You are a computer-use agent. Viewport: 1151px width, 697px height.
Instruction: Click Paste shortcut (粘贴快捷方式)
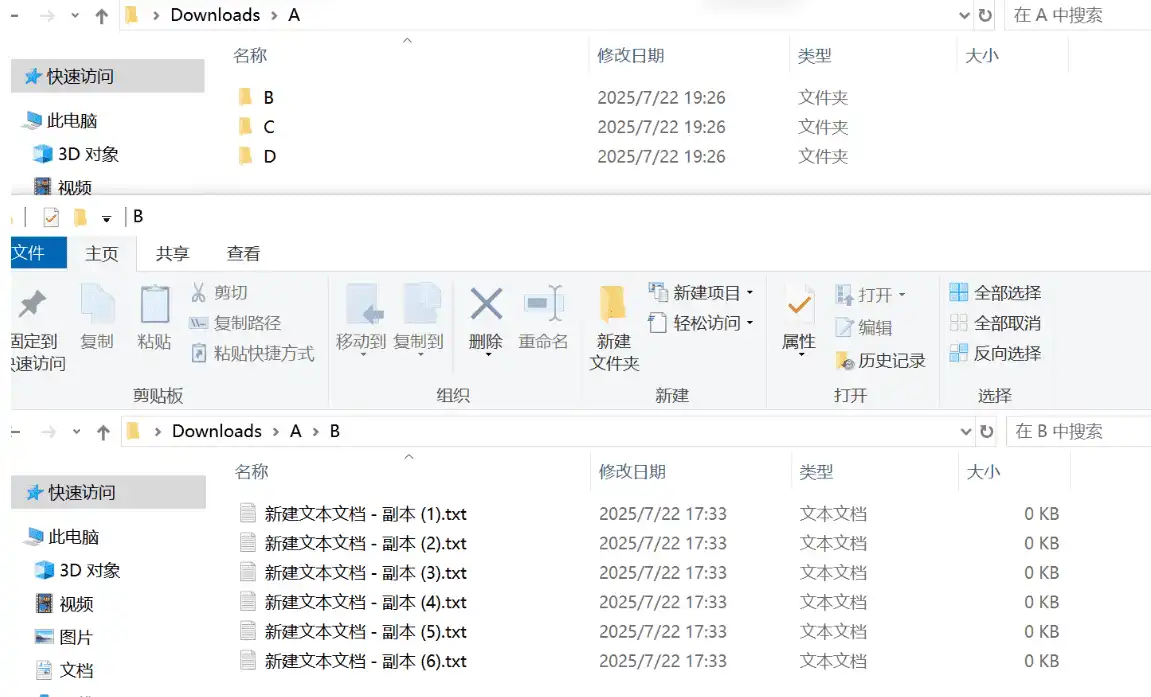pyautogui.click(x=252, y=354)
